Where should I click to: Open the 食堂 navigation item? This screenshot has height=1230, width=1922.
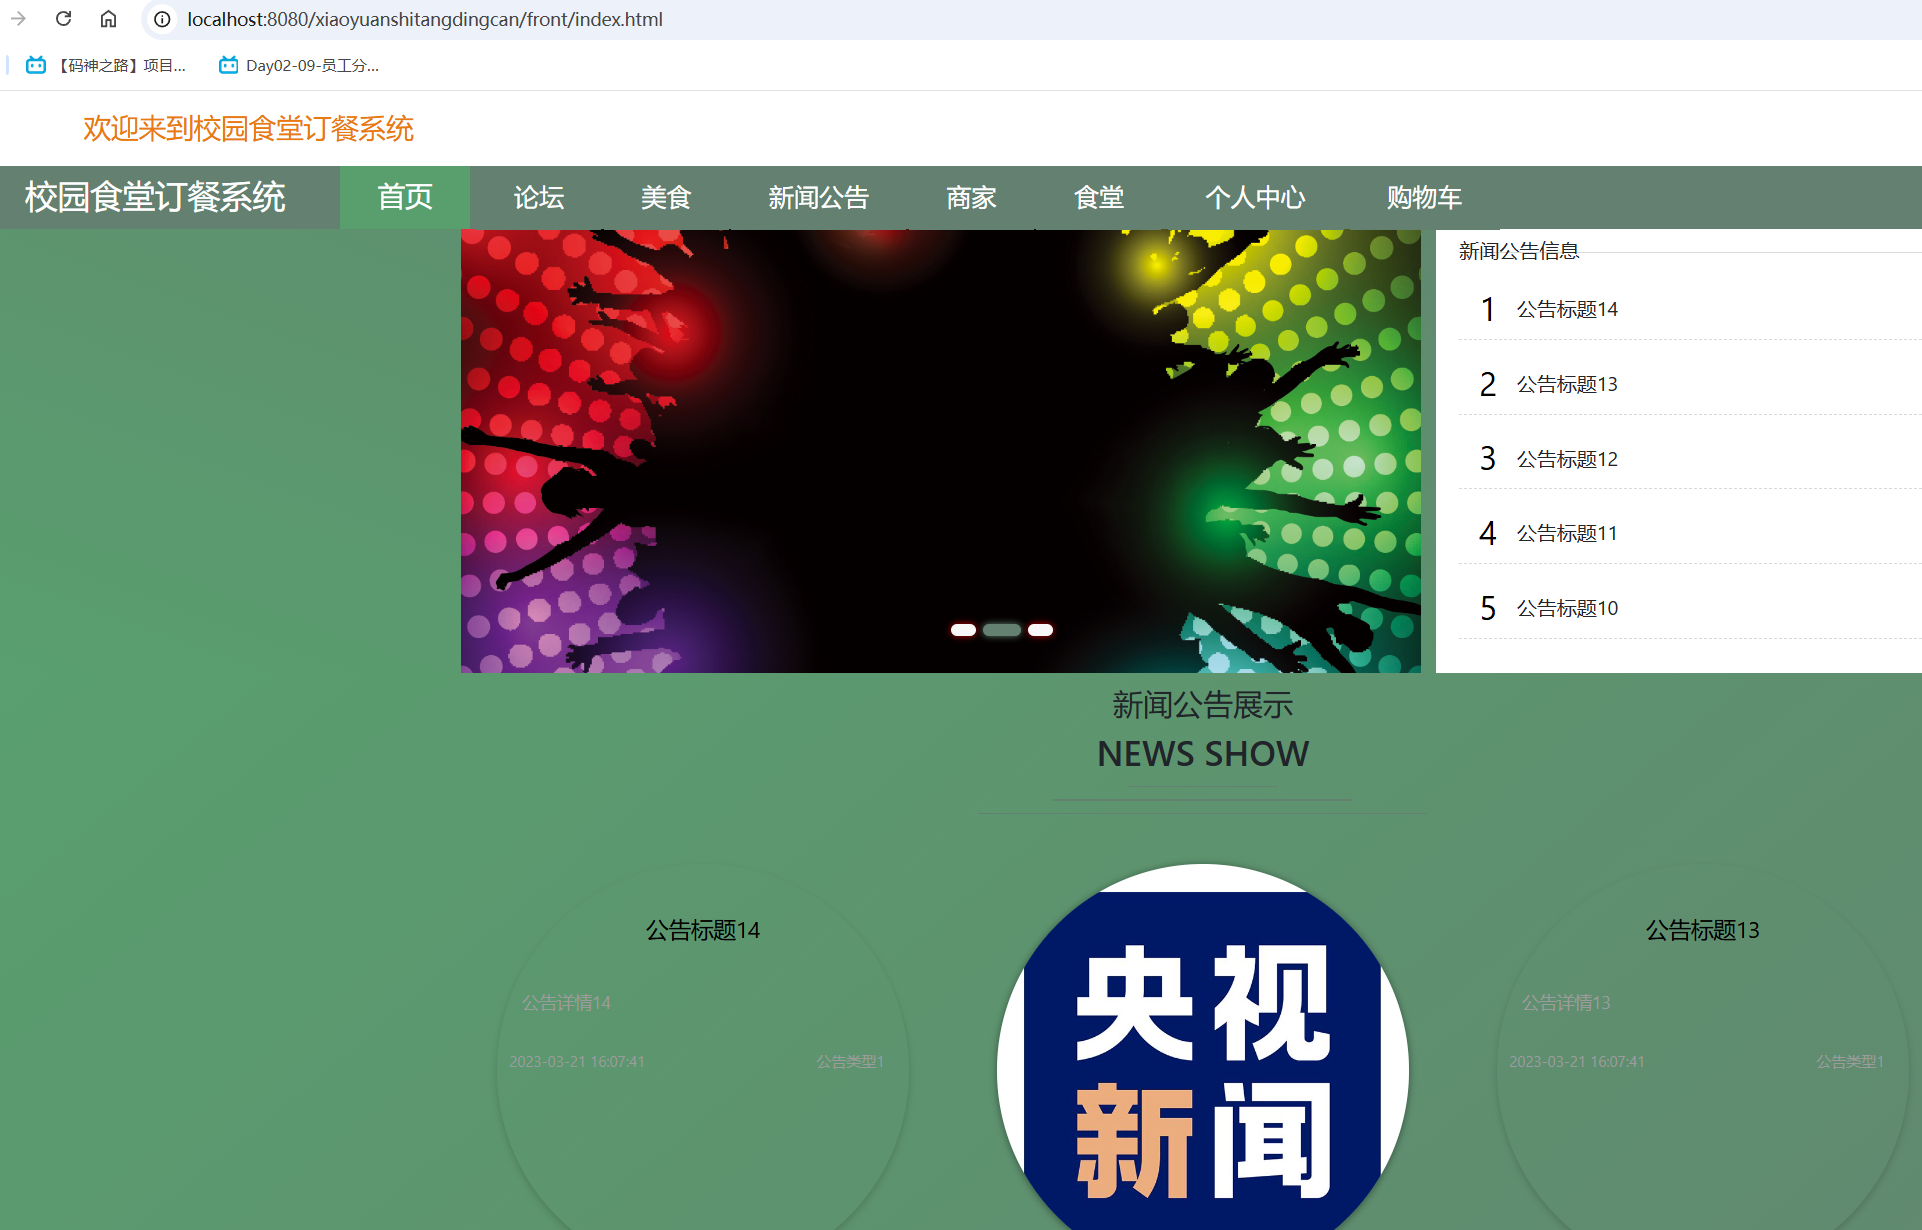click(x=1099, y=197)
